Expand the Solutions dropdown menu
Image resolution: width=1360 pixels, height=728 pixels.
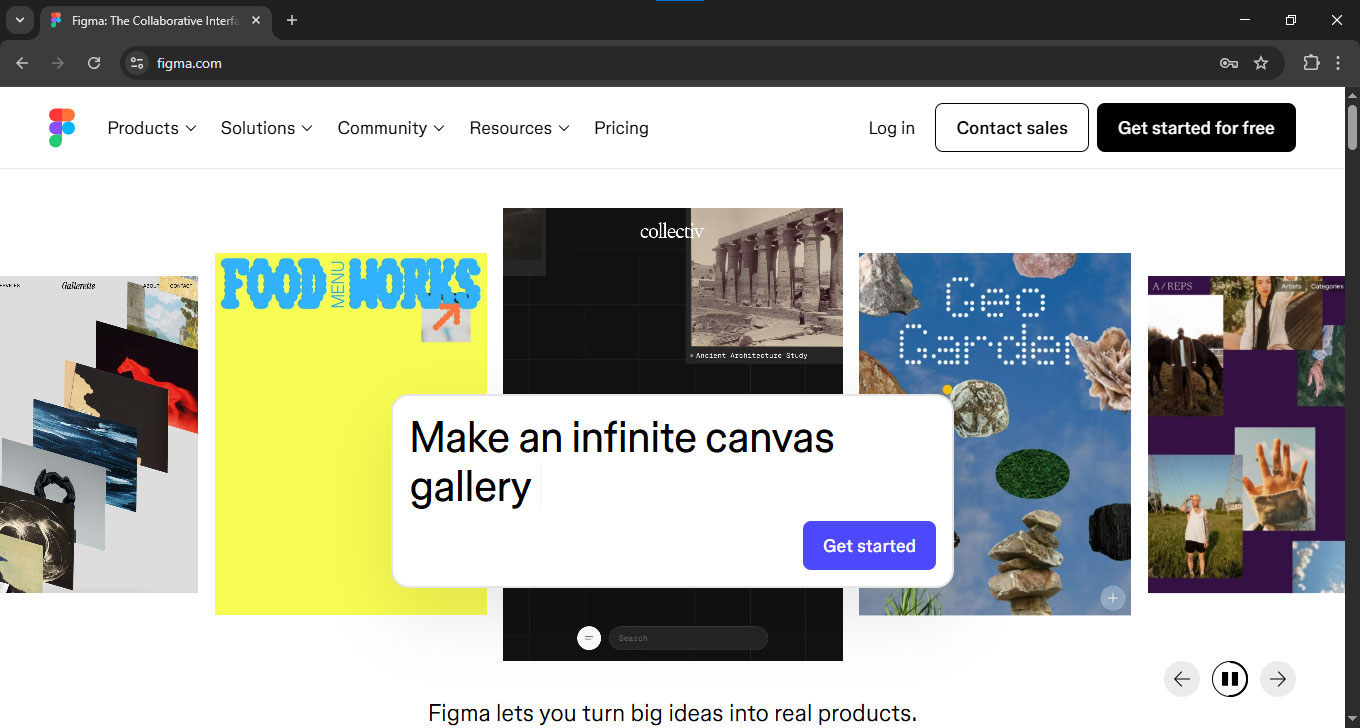click(266, 128)
